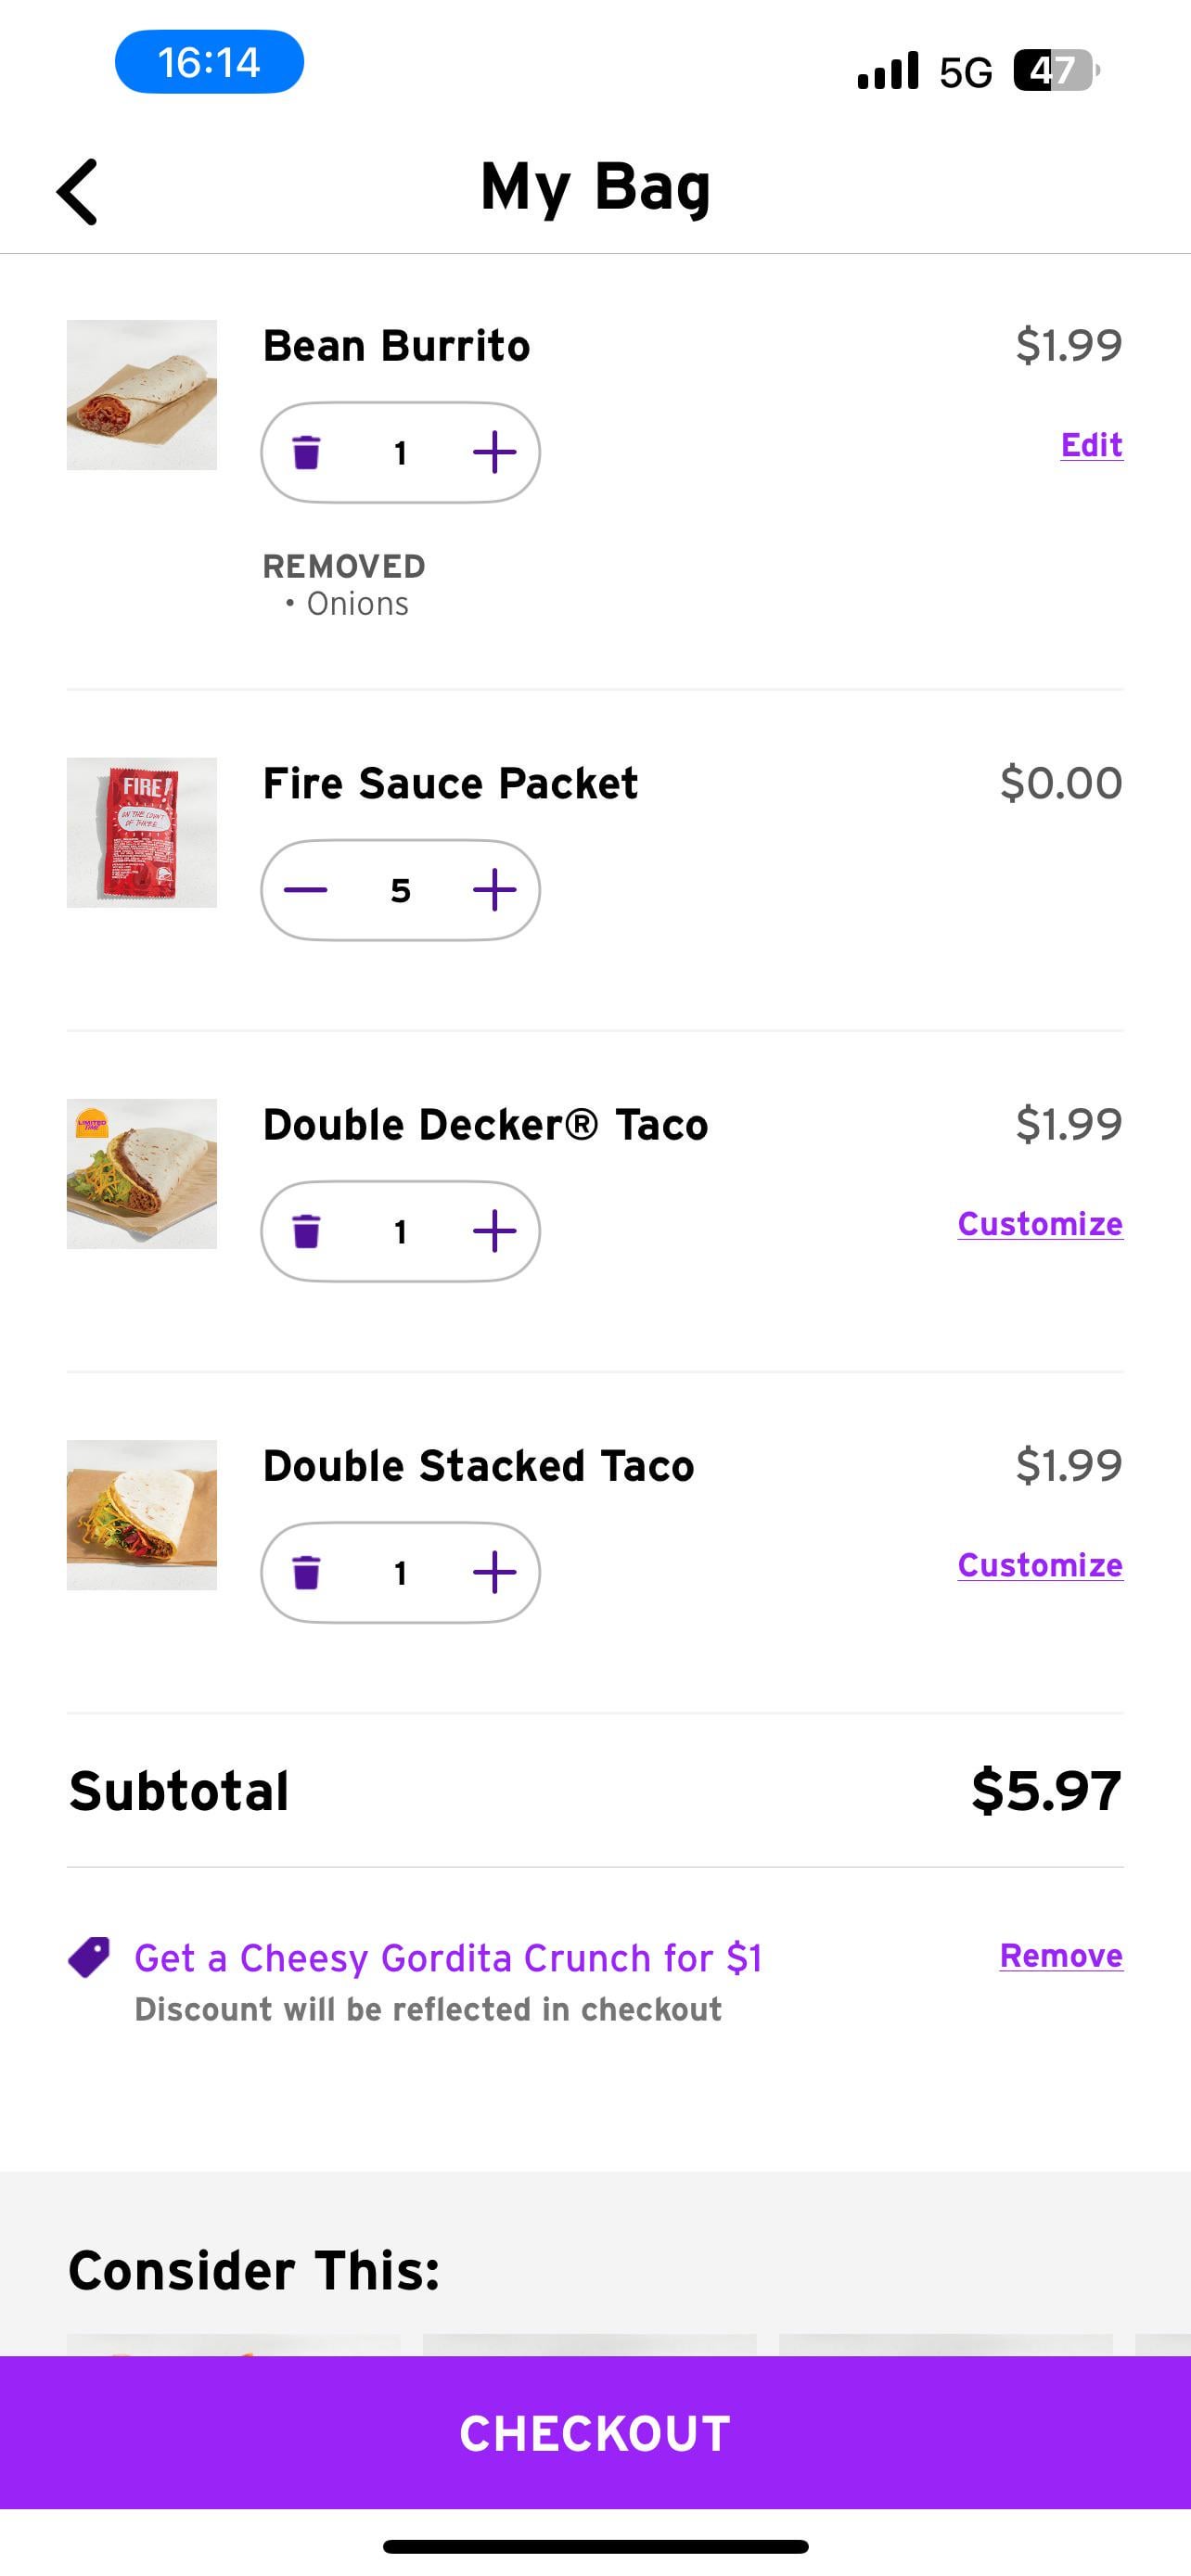Screen dimensions: 1191x2576
Task: Tap the back arrow icon
Action: click(78, 191)
